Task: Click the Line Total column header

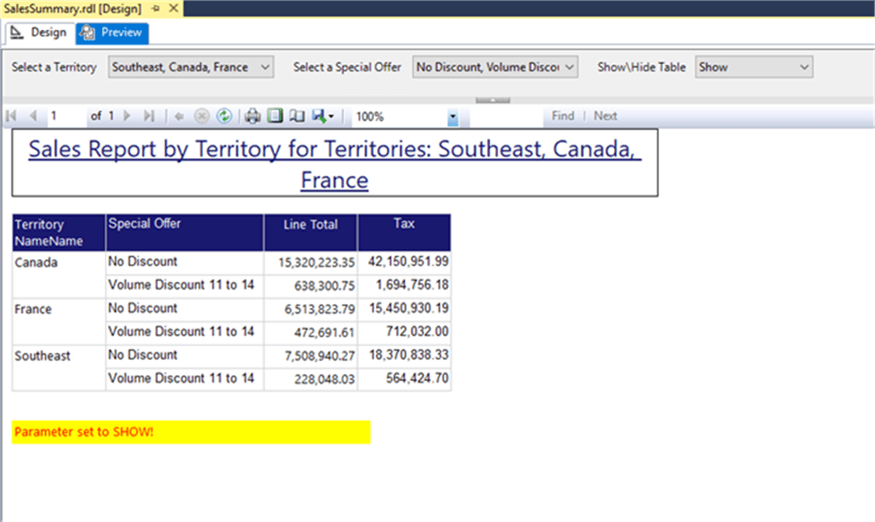Action: (310, 232)
